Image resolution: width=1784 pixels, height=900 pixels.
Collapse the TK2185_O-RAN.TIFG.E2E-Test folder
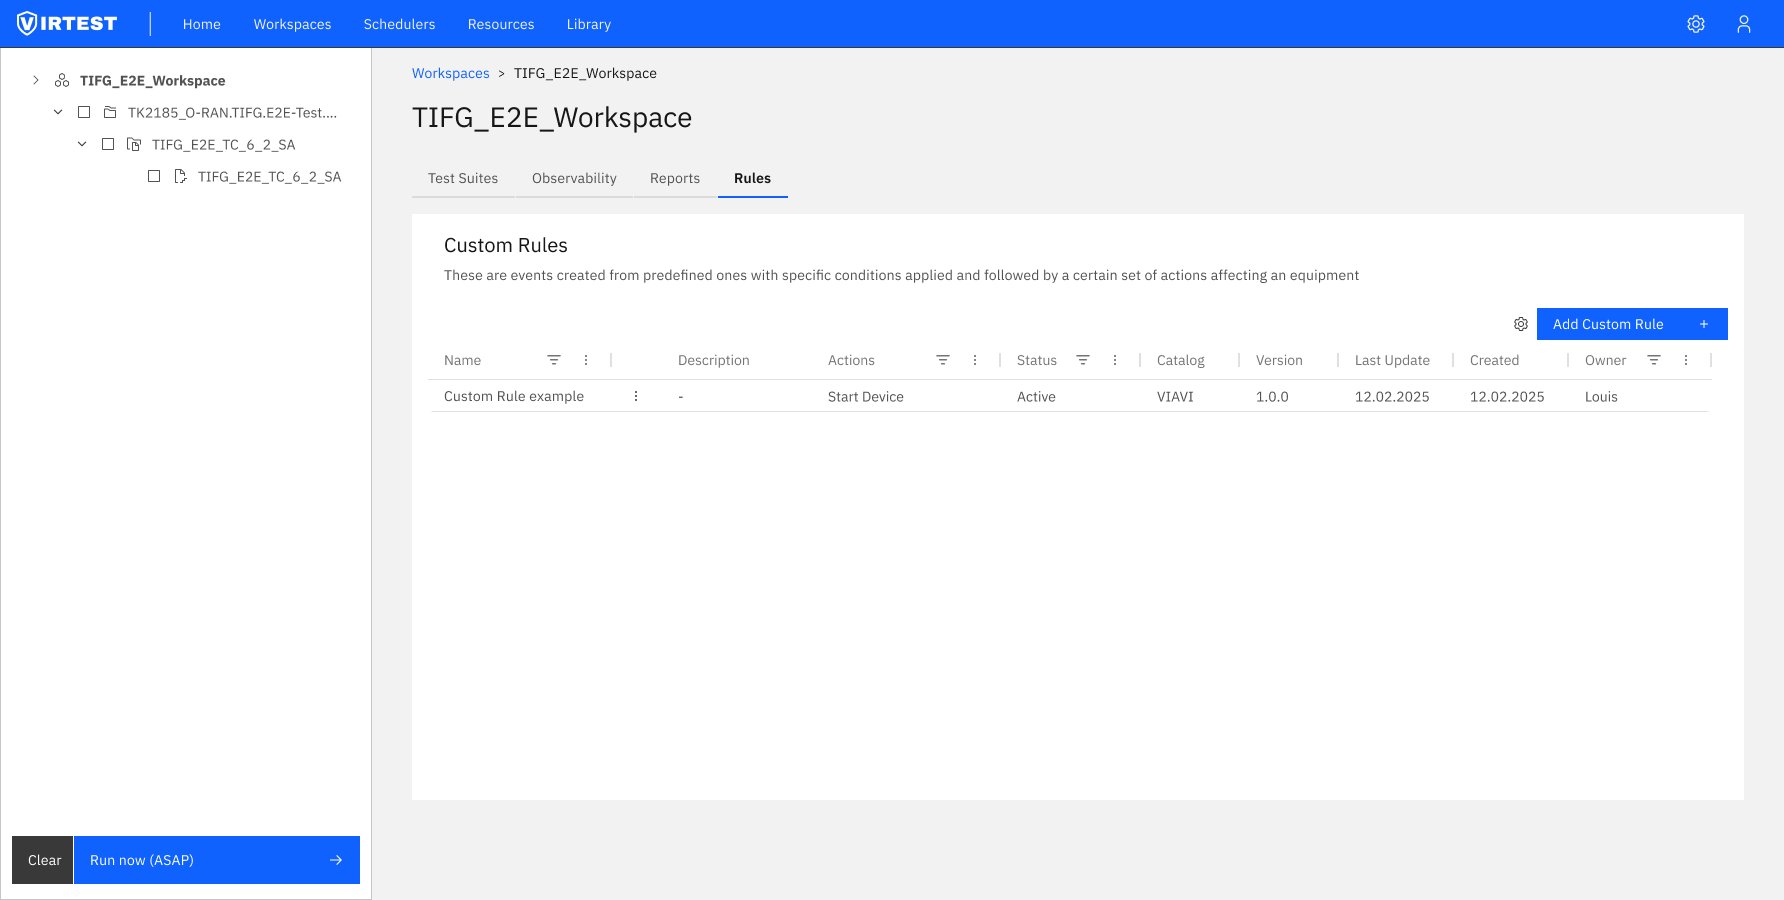[x=58, y=112]
